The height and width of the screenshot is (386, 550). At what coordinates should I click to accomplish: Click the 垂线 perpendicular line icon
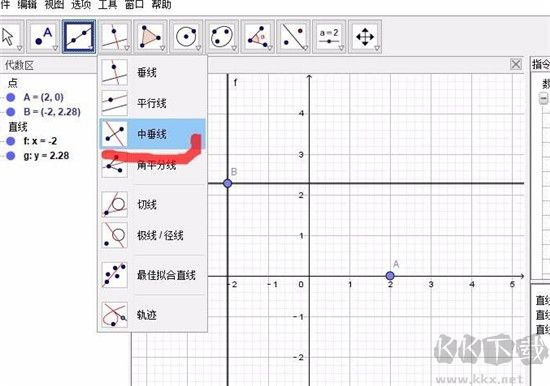pyautogui.click(x=114, y=72)
